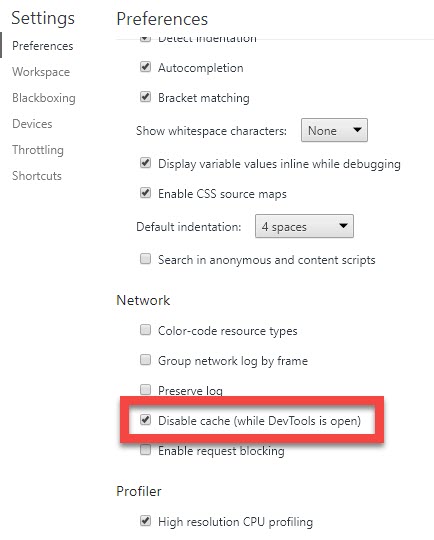Toggle Enable CSS source maps

(x=145, y=193)
